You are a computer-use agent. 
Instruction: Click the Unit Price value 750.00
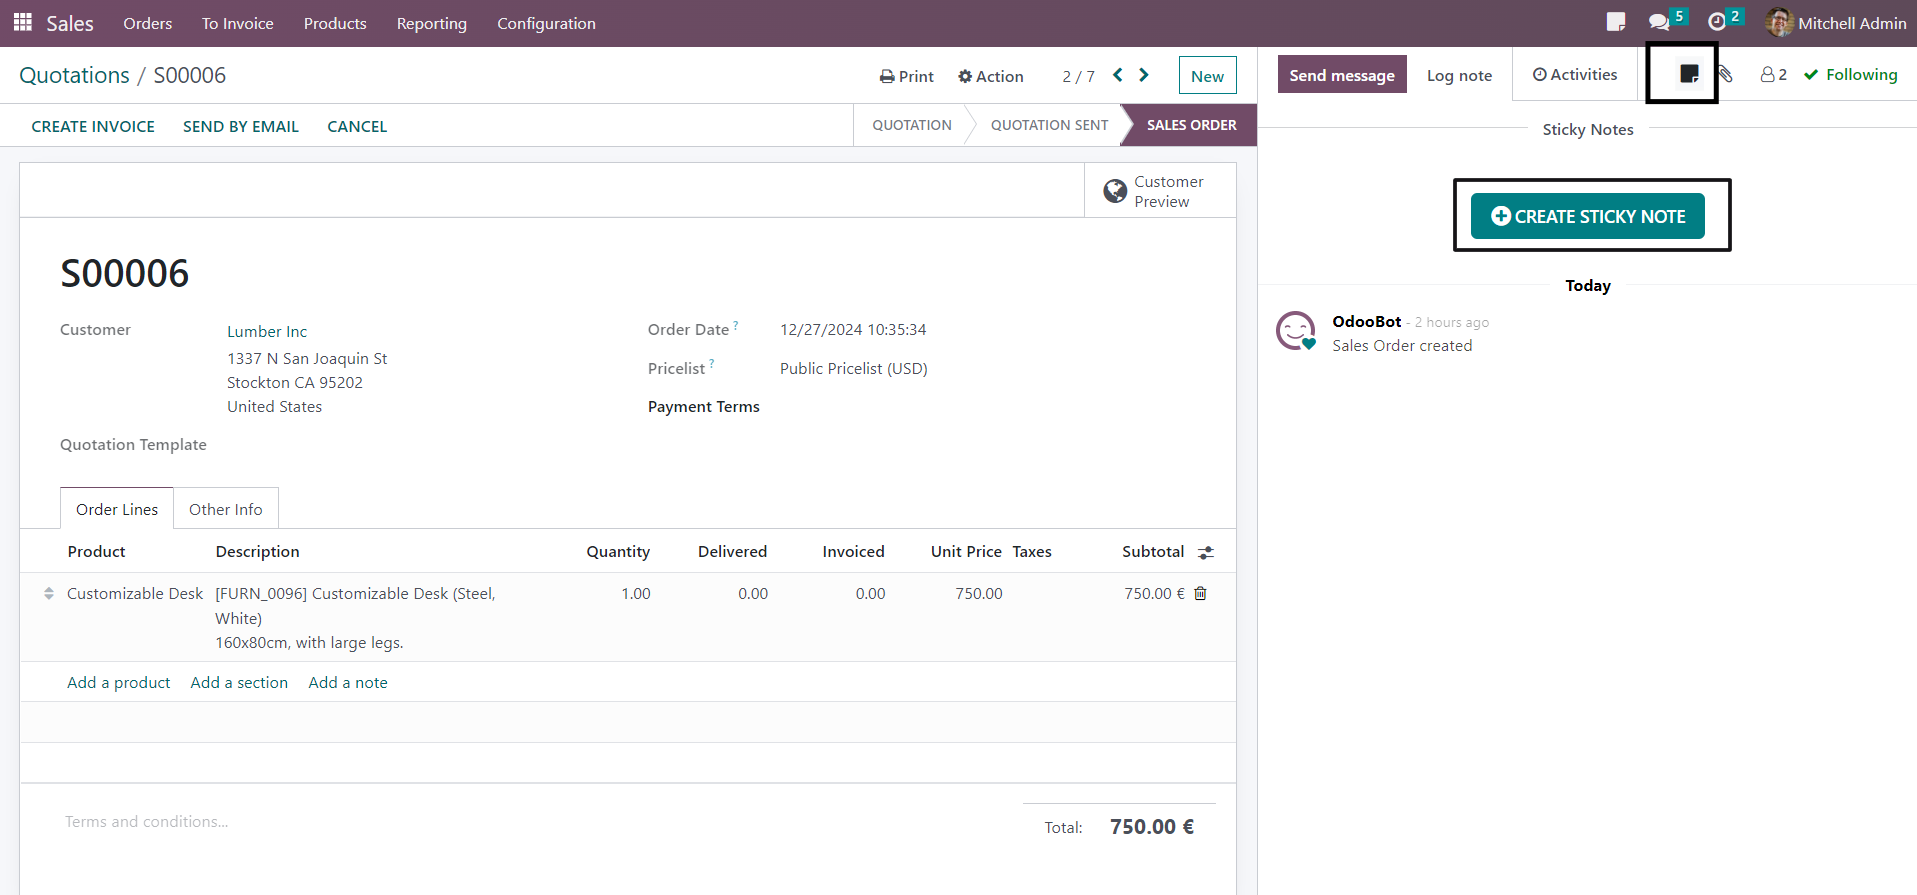(x=979, y=594)
